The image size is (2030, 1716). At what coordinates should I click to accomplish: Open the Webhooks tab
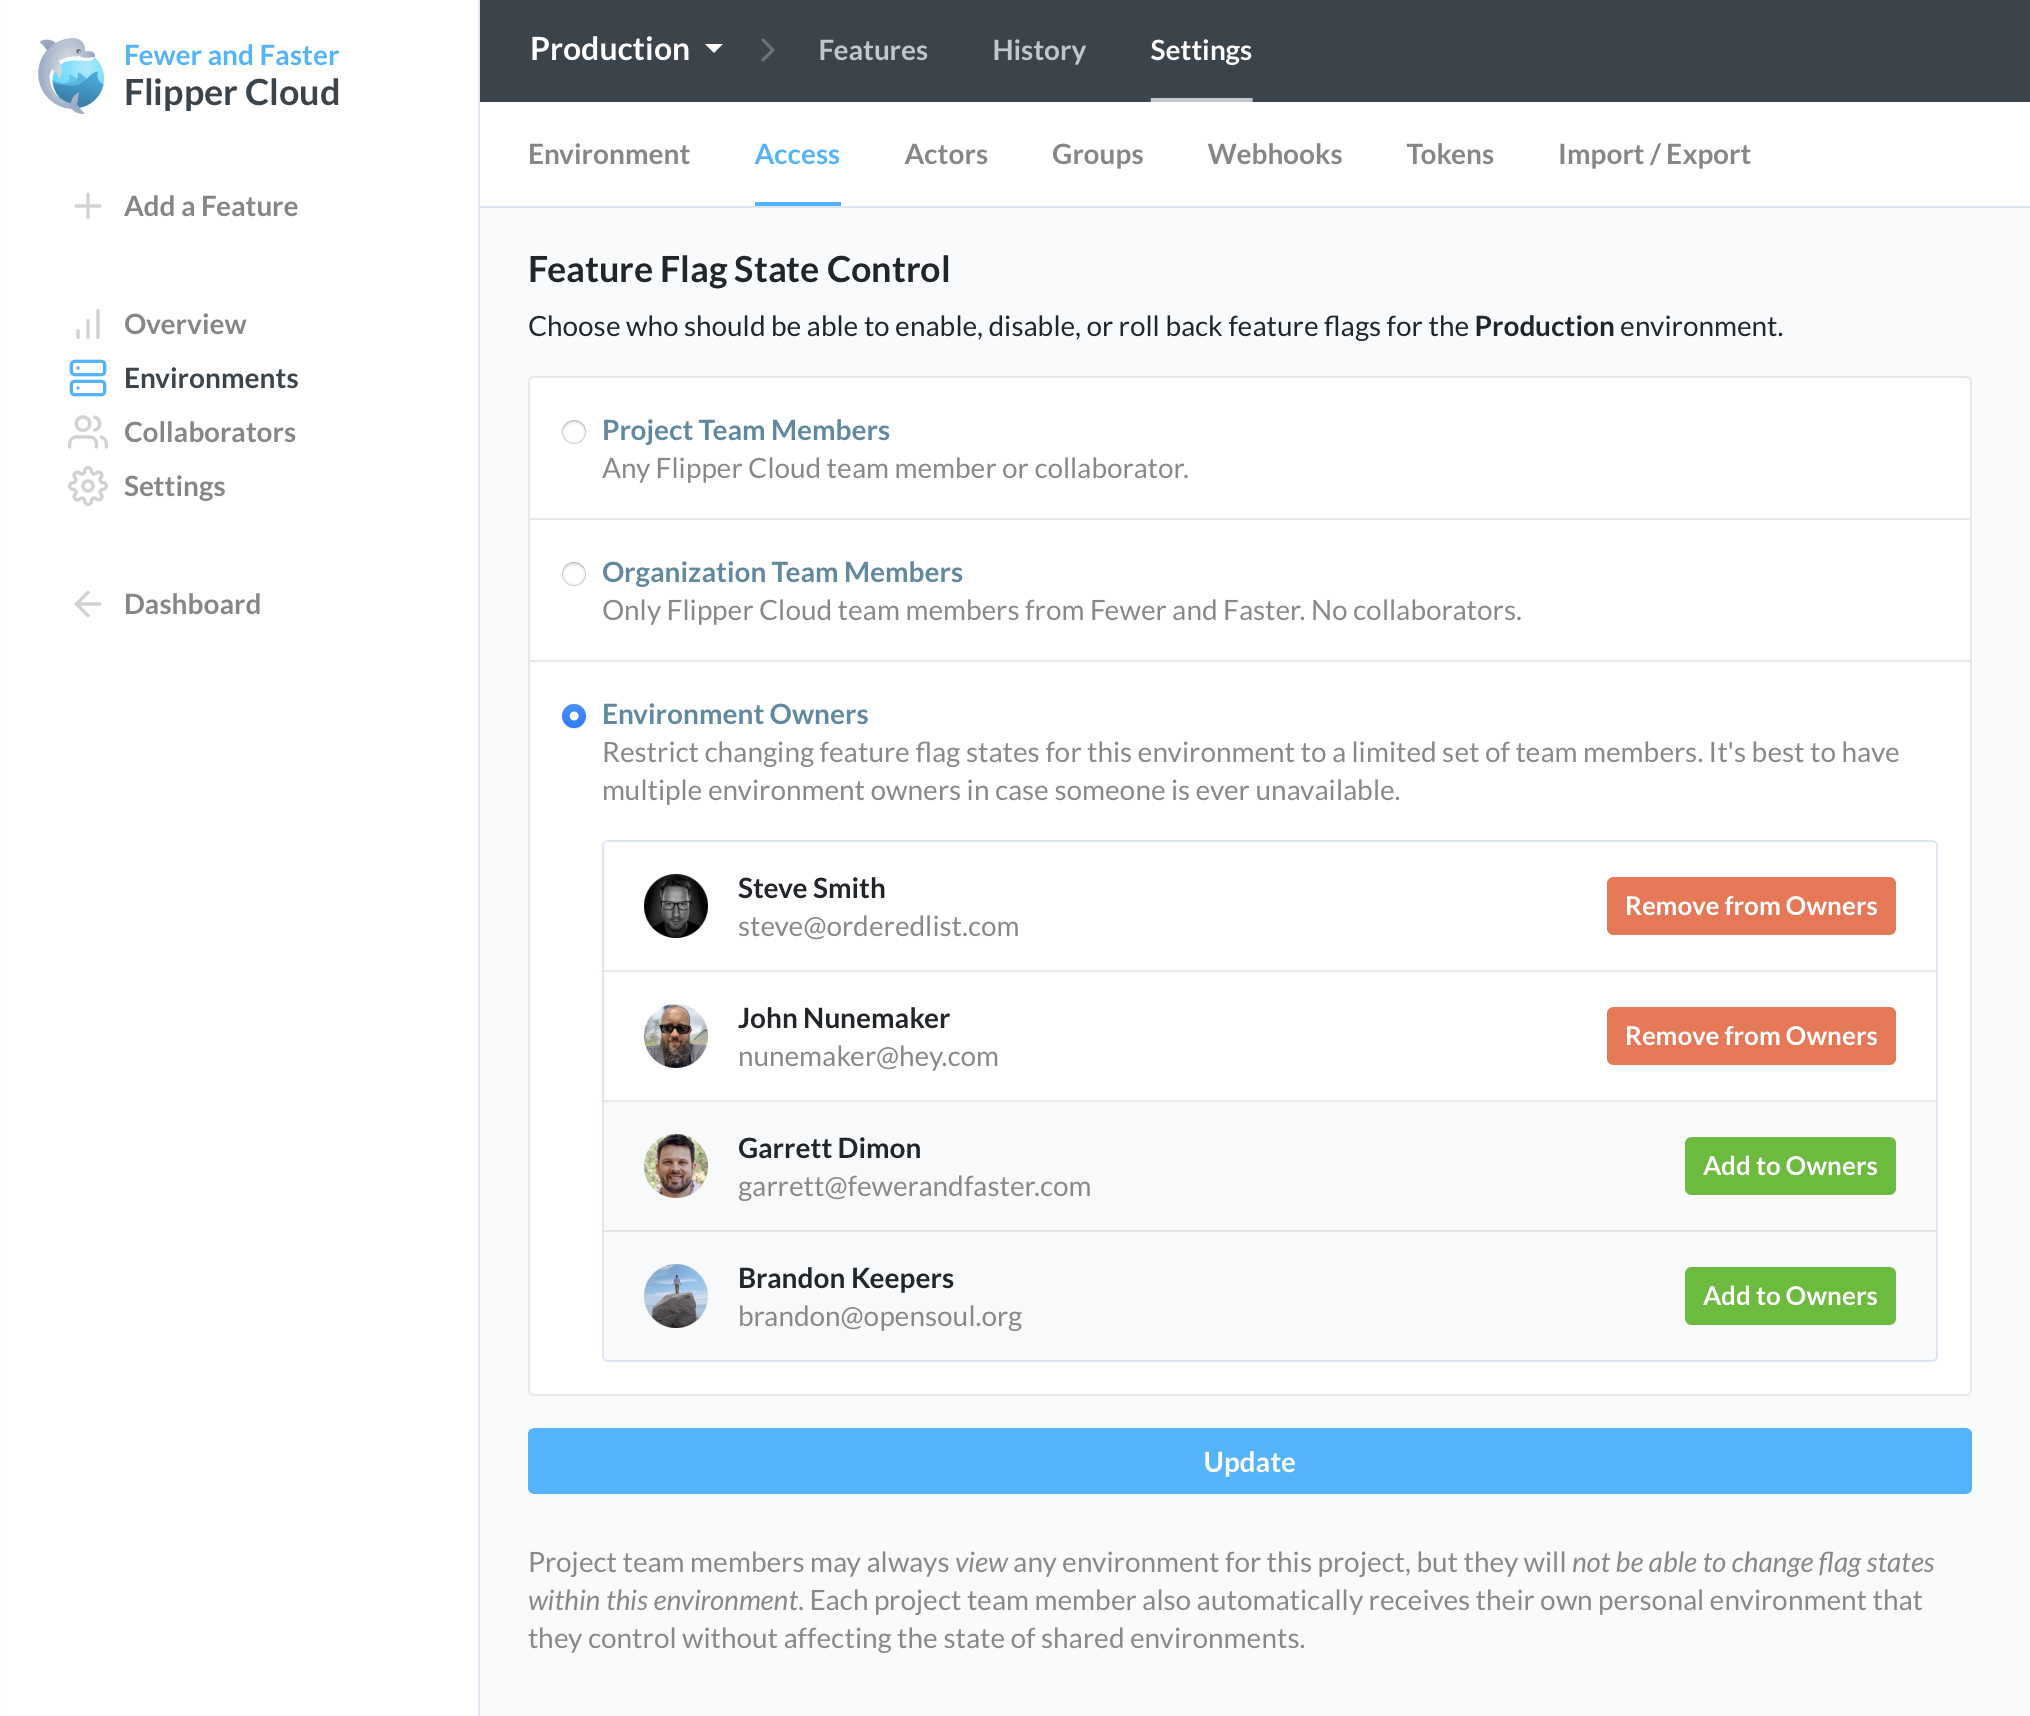(x=1274, y=154)
